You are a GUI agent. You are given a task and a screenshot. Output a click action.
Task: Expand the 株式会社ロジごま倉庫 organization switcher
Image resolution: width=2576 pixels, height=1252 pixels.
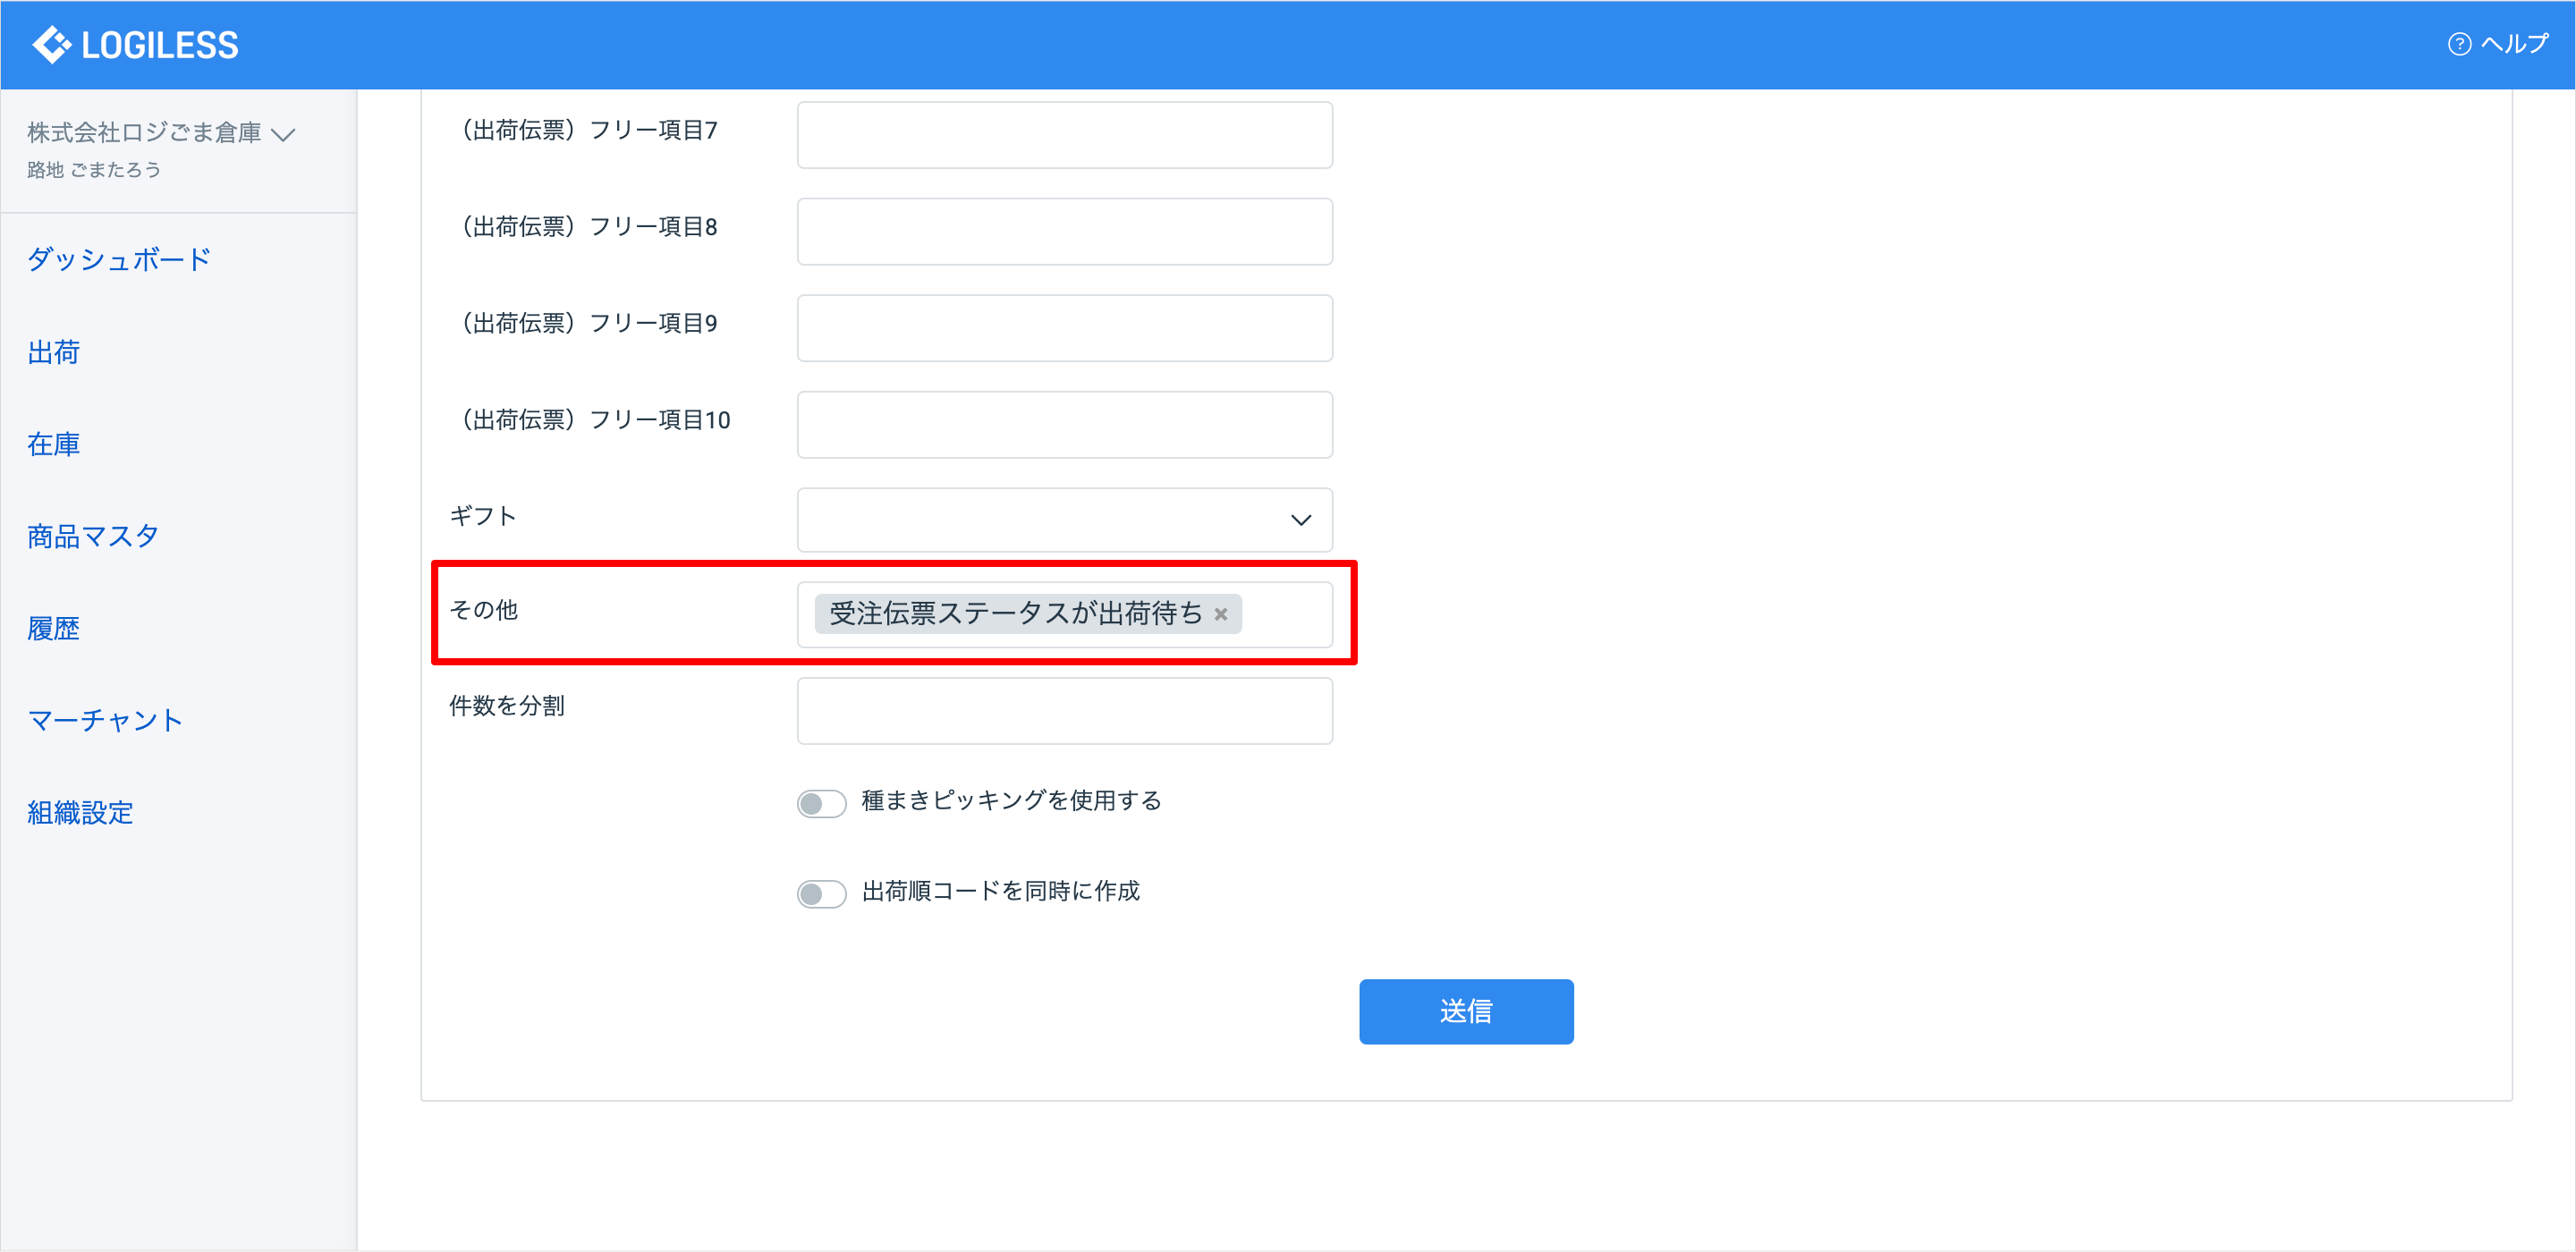pos(161,133)
